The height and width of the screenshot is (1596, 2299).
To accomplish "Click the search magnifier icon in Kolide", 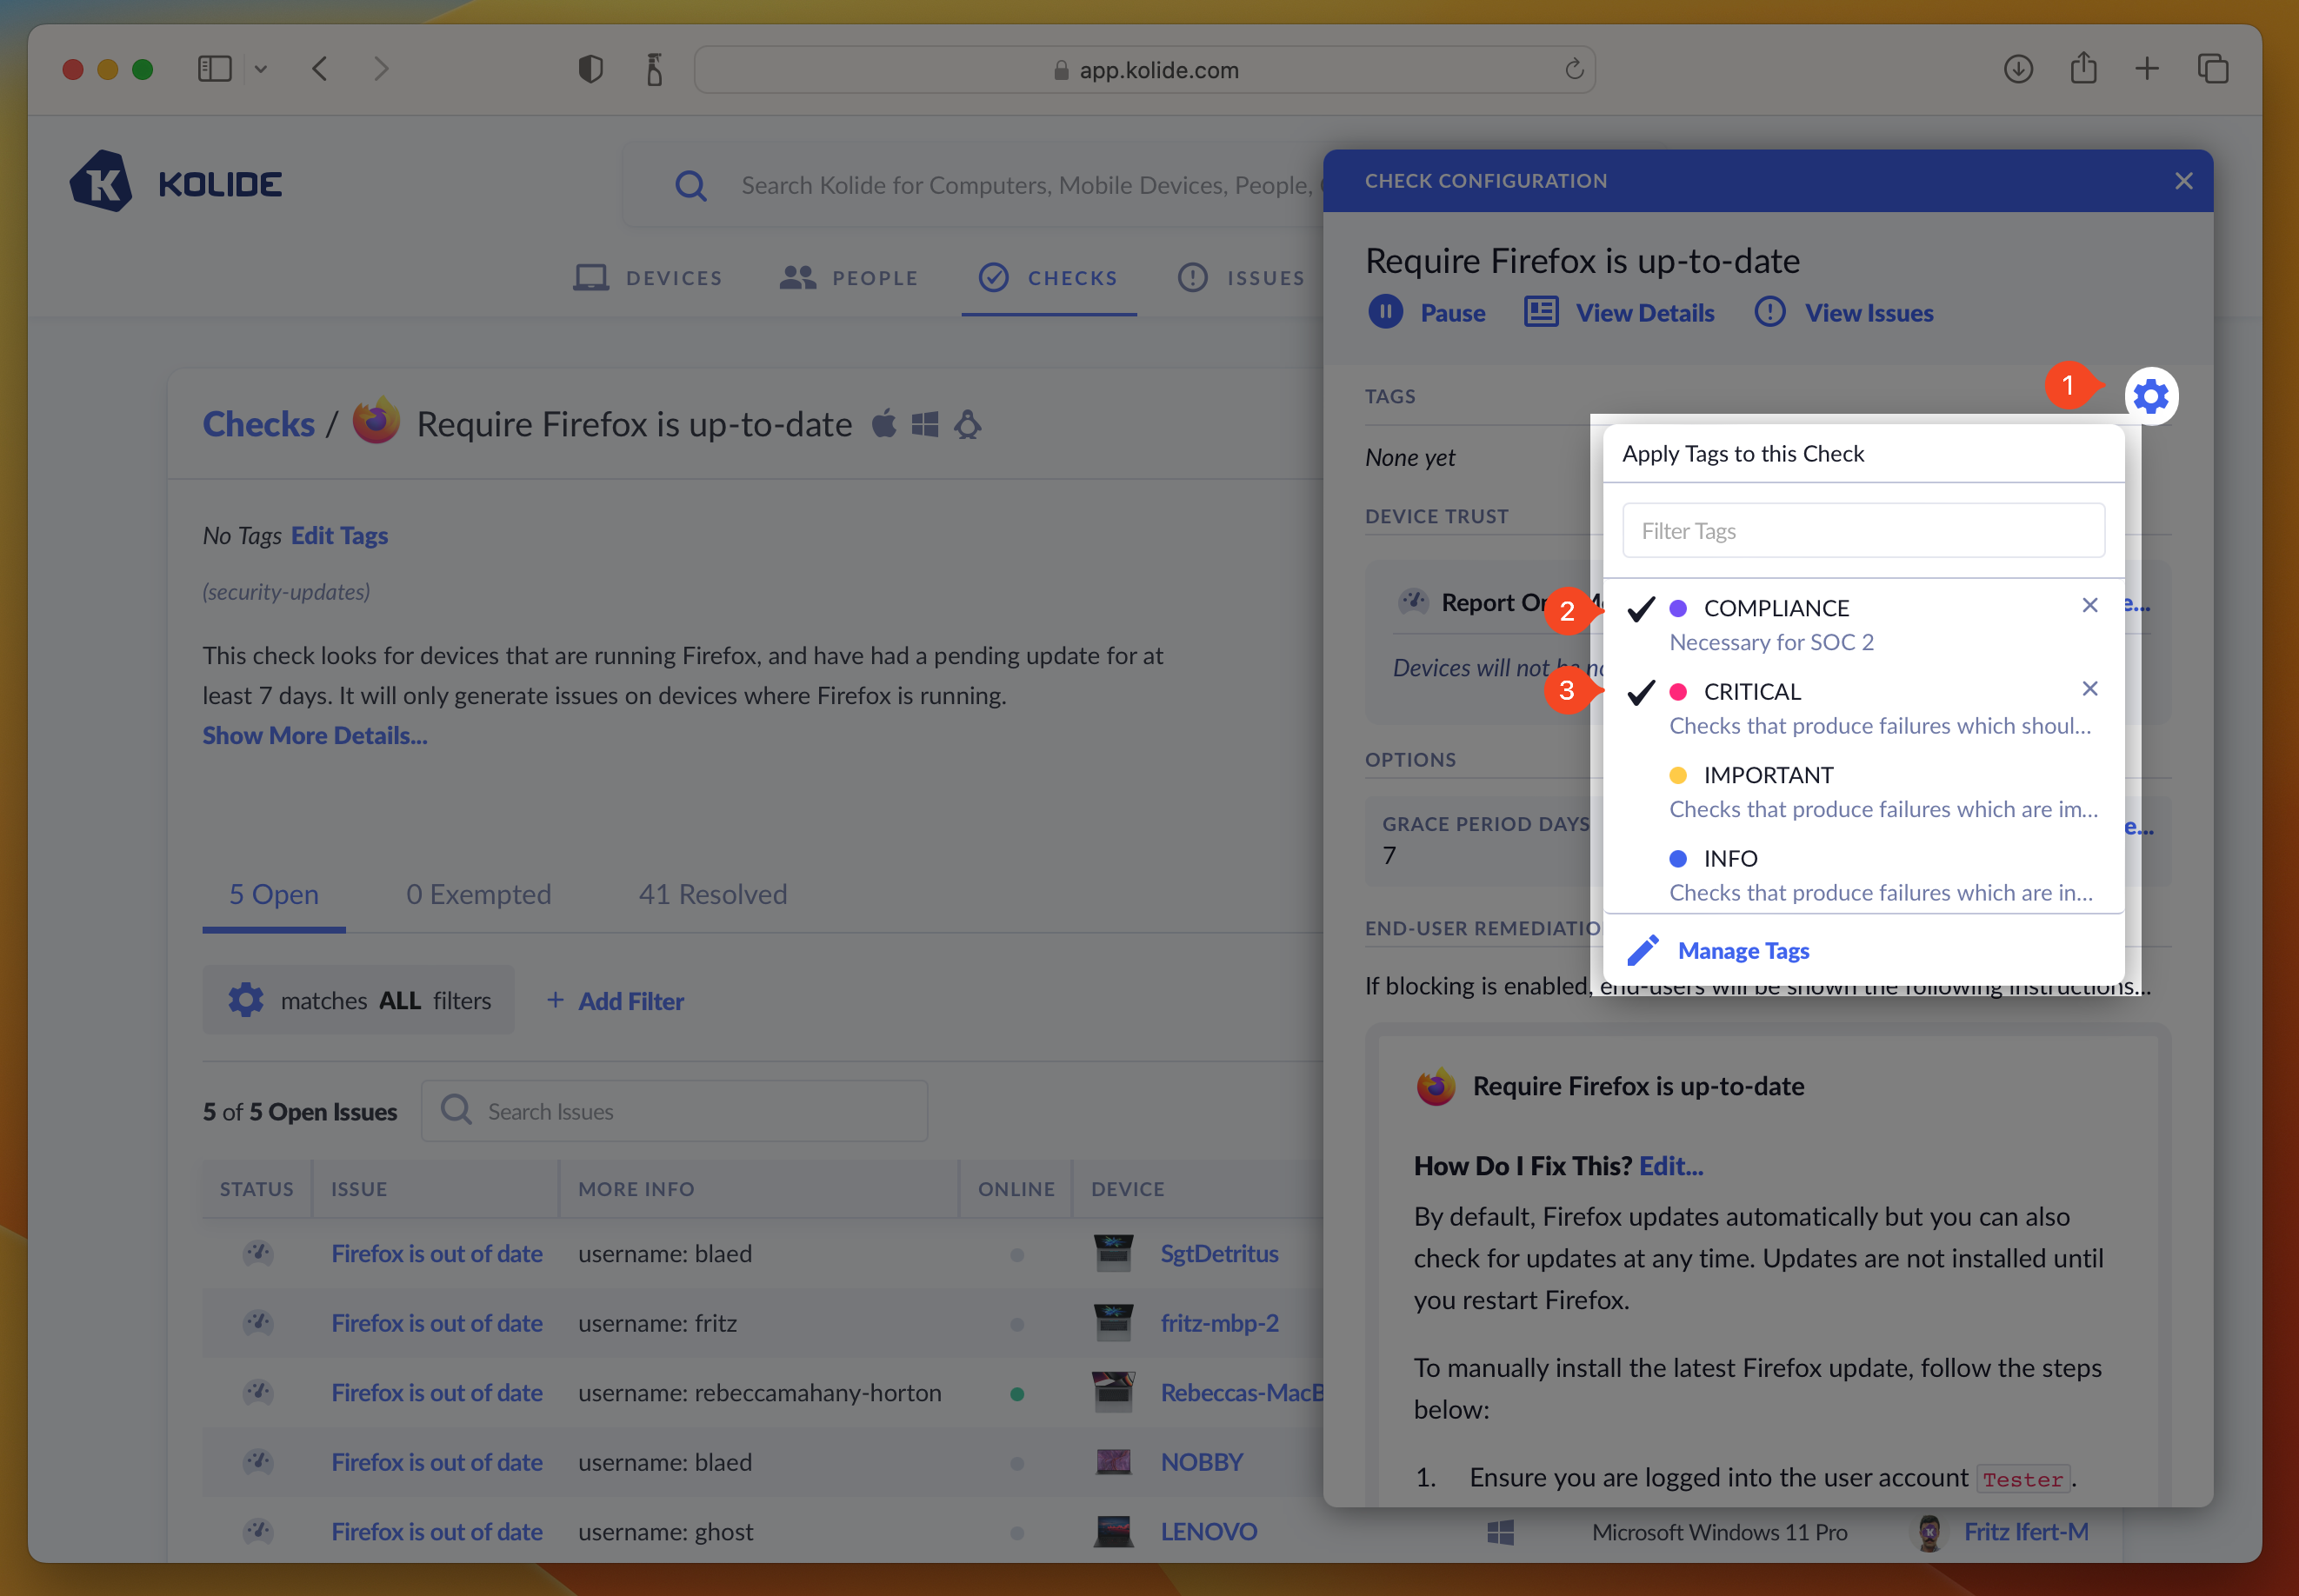I will tap(690, 186).
